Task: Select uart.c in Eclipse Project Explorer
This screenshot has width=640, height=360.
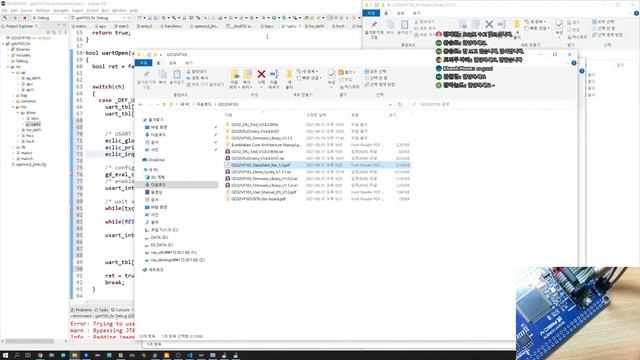Action: 33,124
